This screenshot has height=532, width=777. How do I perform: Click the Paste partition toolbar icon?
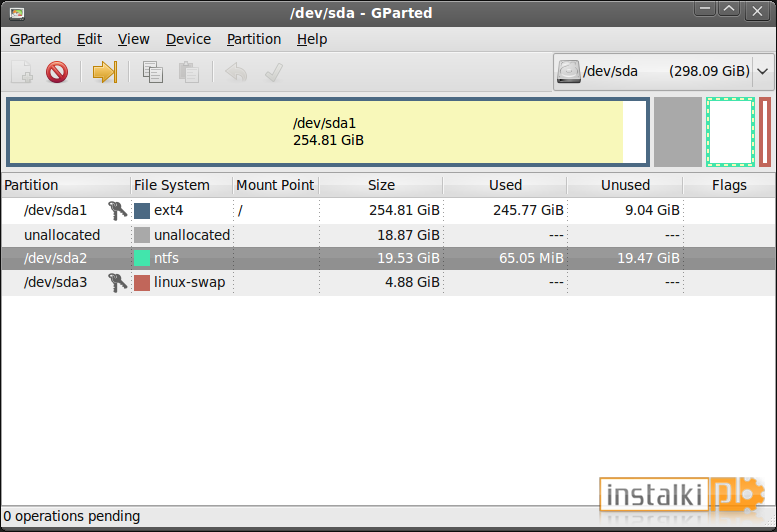(189, 72)
